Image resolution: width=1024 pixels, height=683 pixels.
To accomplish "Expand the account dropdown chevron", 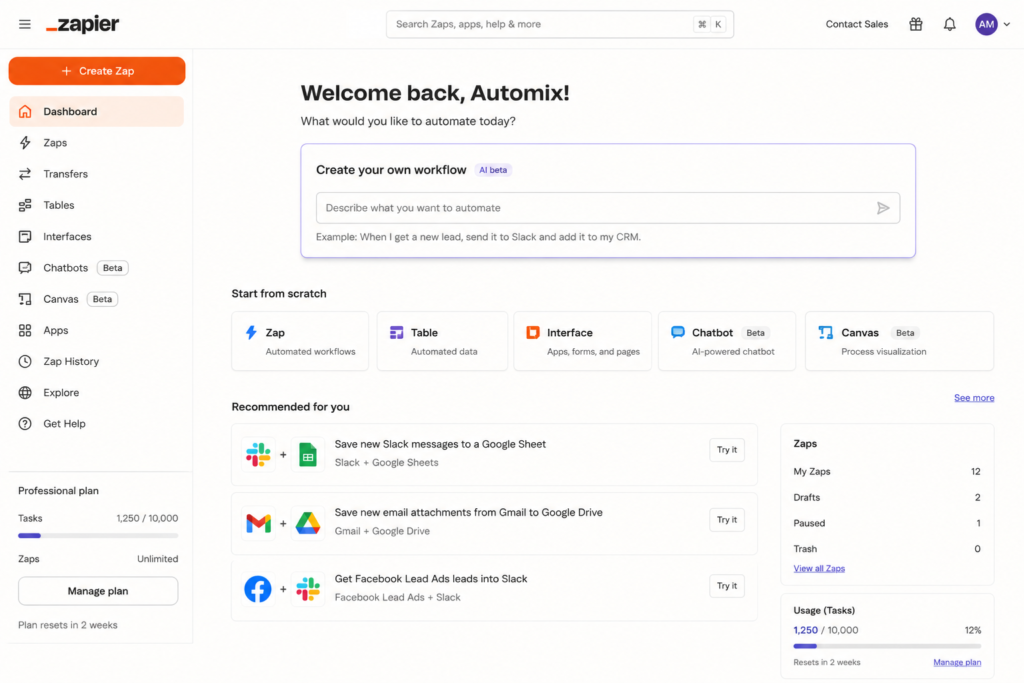I will tap(1007, 24).
